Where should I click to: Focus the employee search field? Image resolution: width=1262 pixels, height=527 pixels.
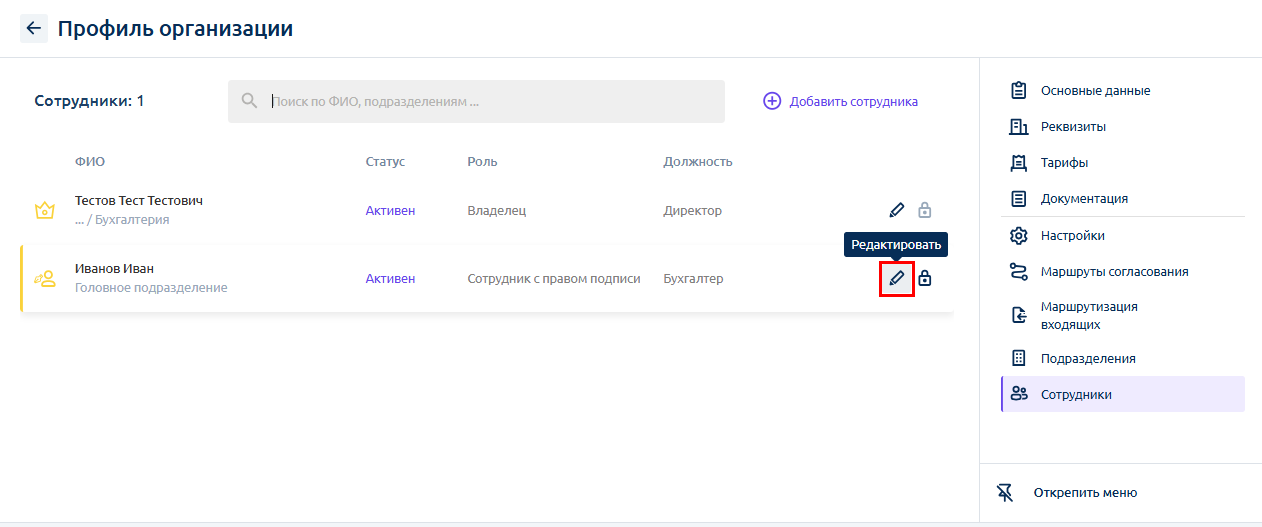[476, 101]
